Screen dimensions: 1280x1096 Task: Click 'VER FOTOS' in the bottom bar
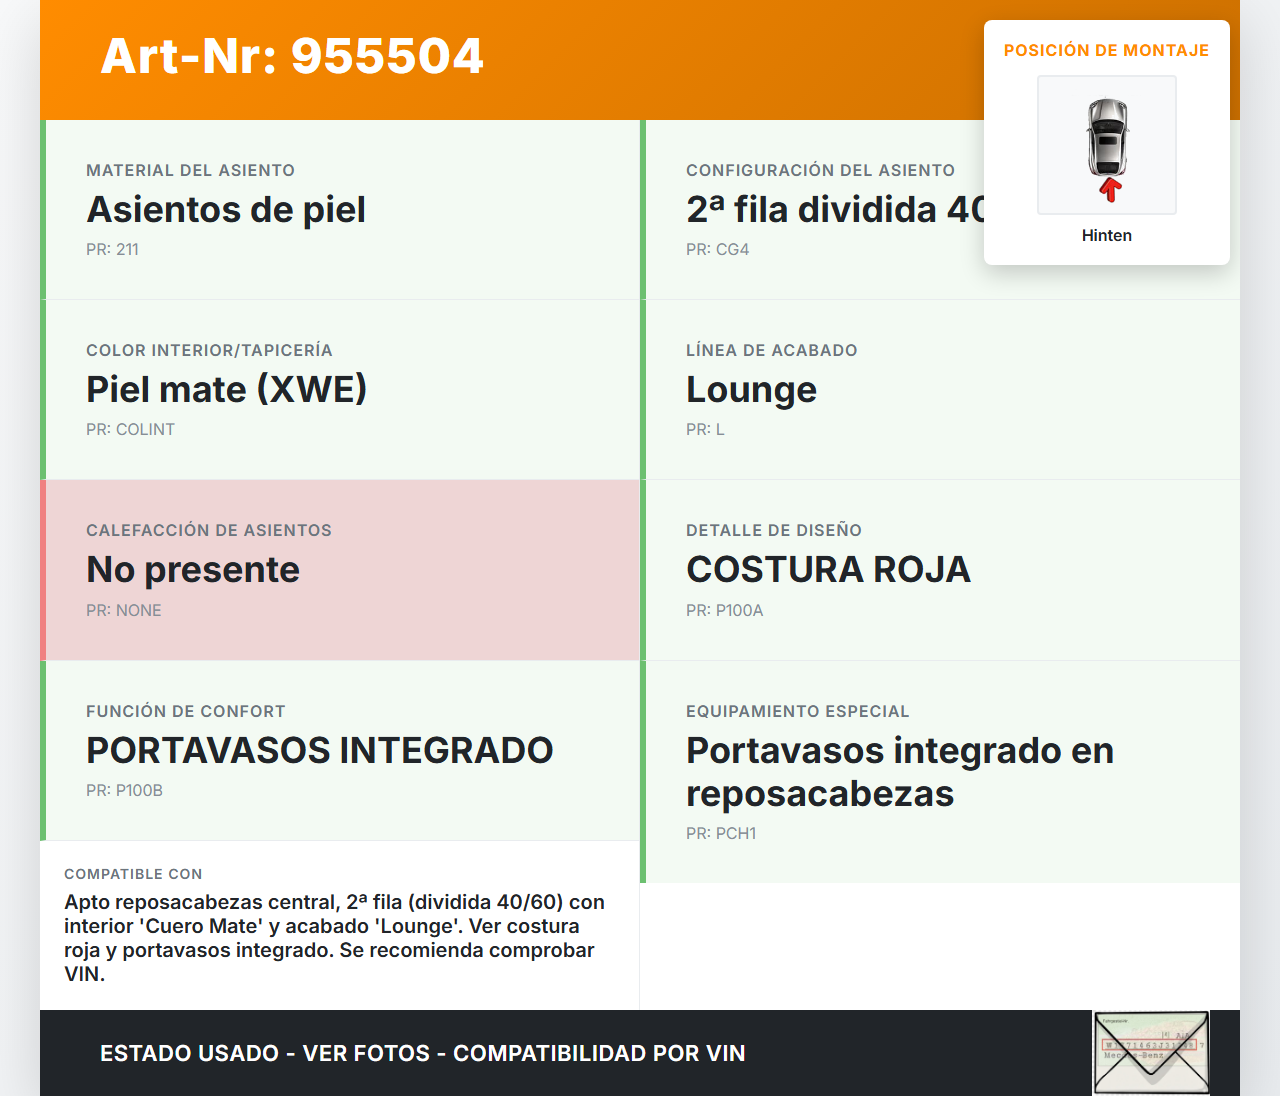(x=367, y=1054)
